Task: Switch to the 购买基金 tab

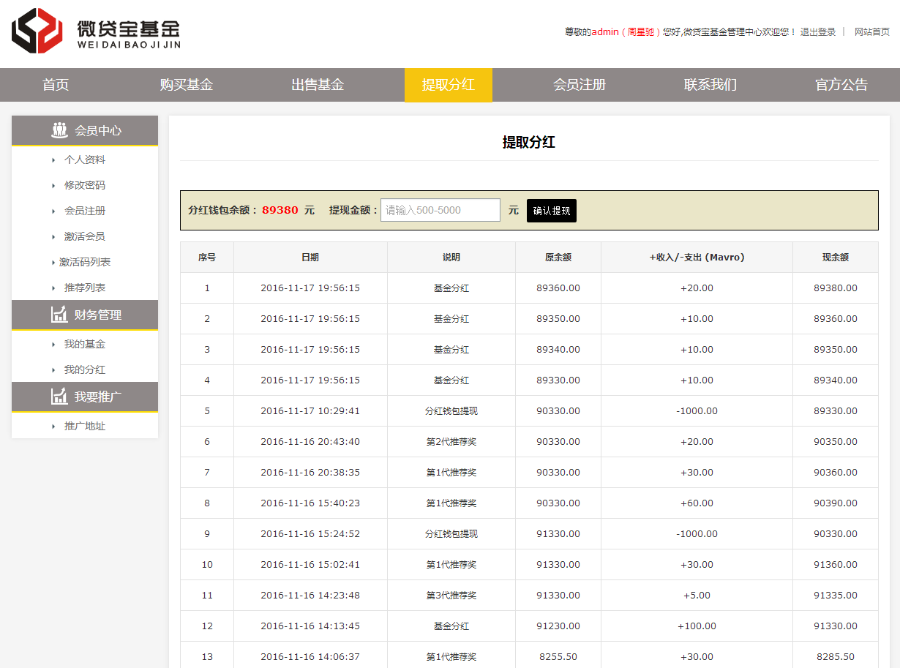Action: click(187, 85)
